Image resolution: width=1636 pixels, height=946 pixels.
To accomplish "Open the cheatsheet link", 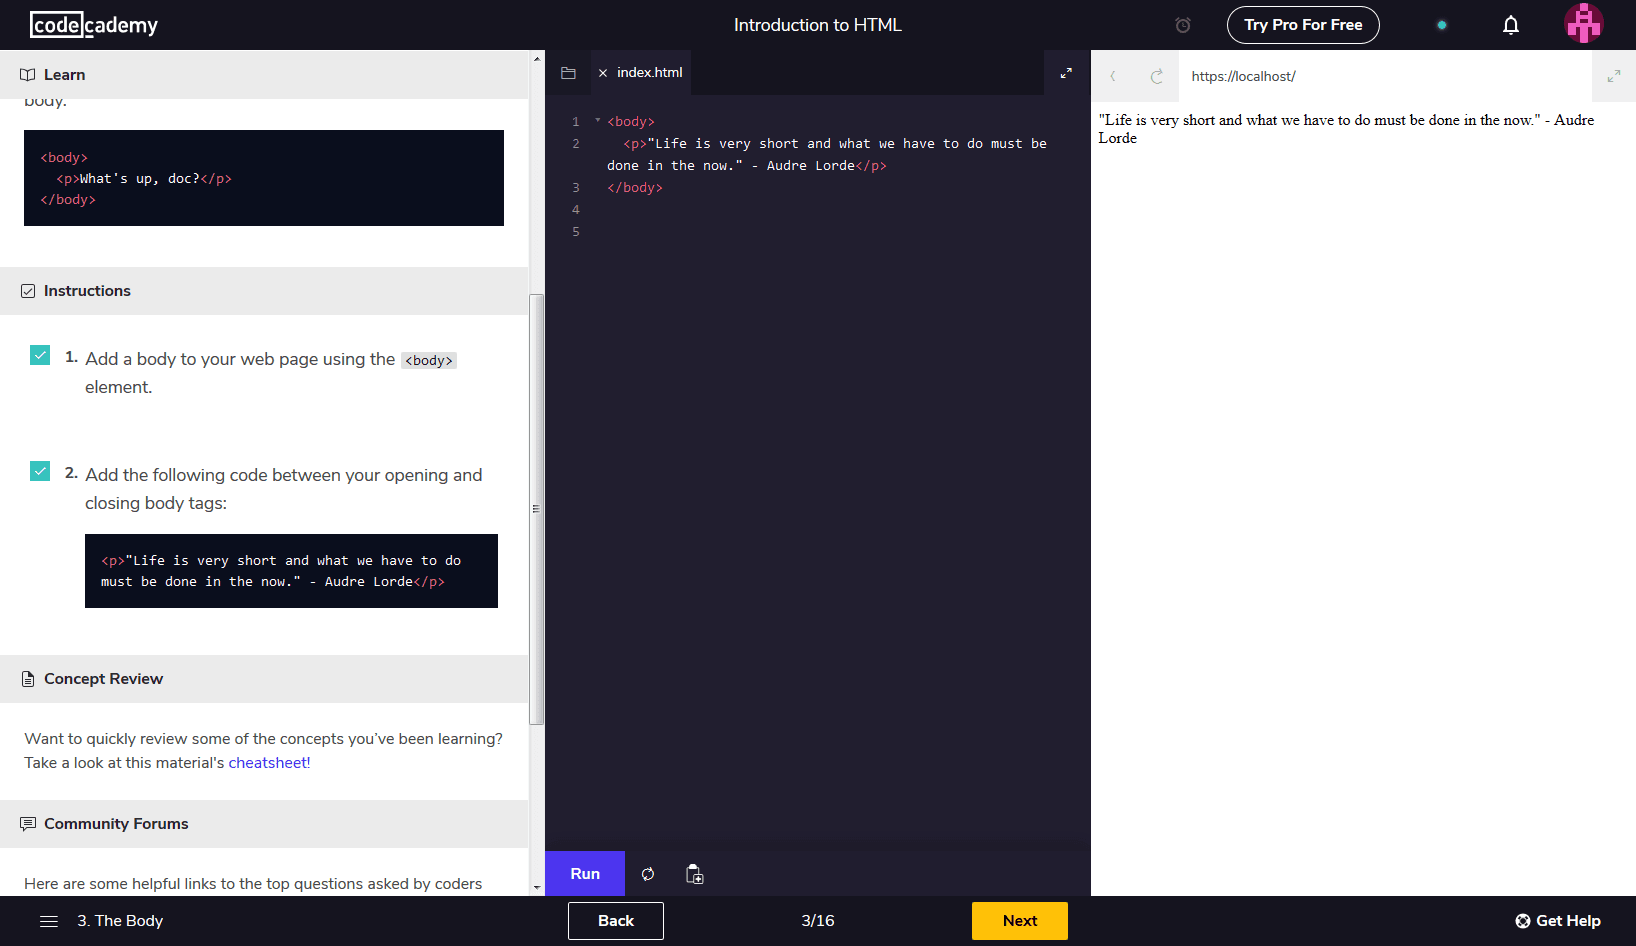I will tap(269, 763).
